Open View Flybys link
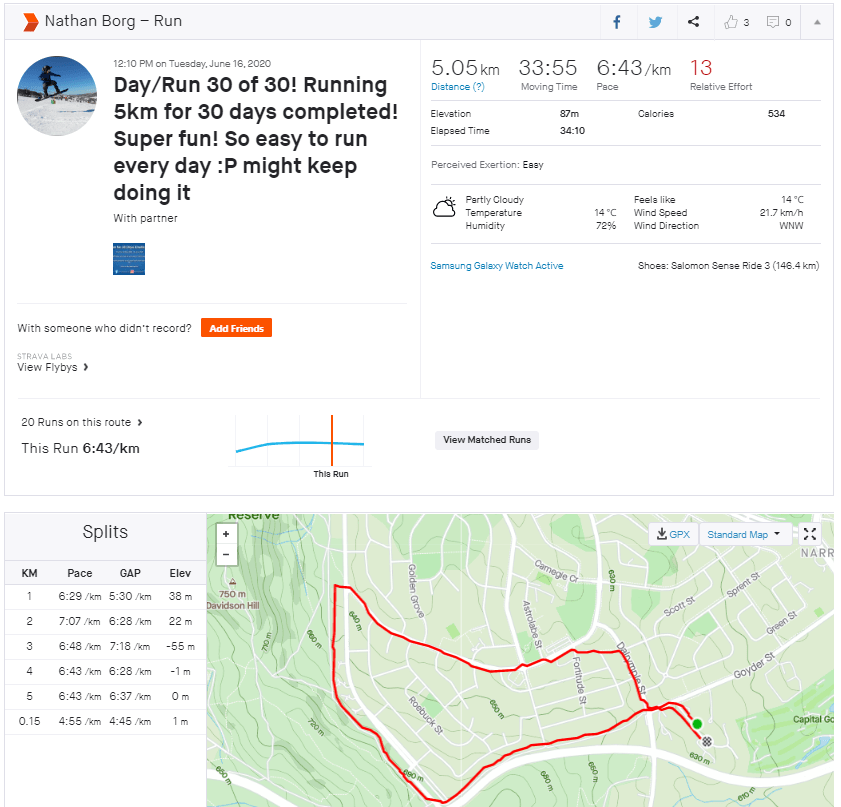Viewport: 841px width, 807px height. click(x=53, y=367)
